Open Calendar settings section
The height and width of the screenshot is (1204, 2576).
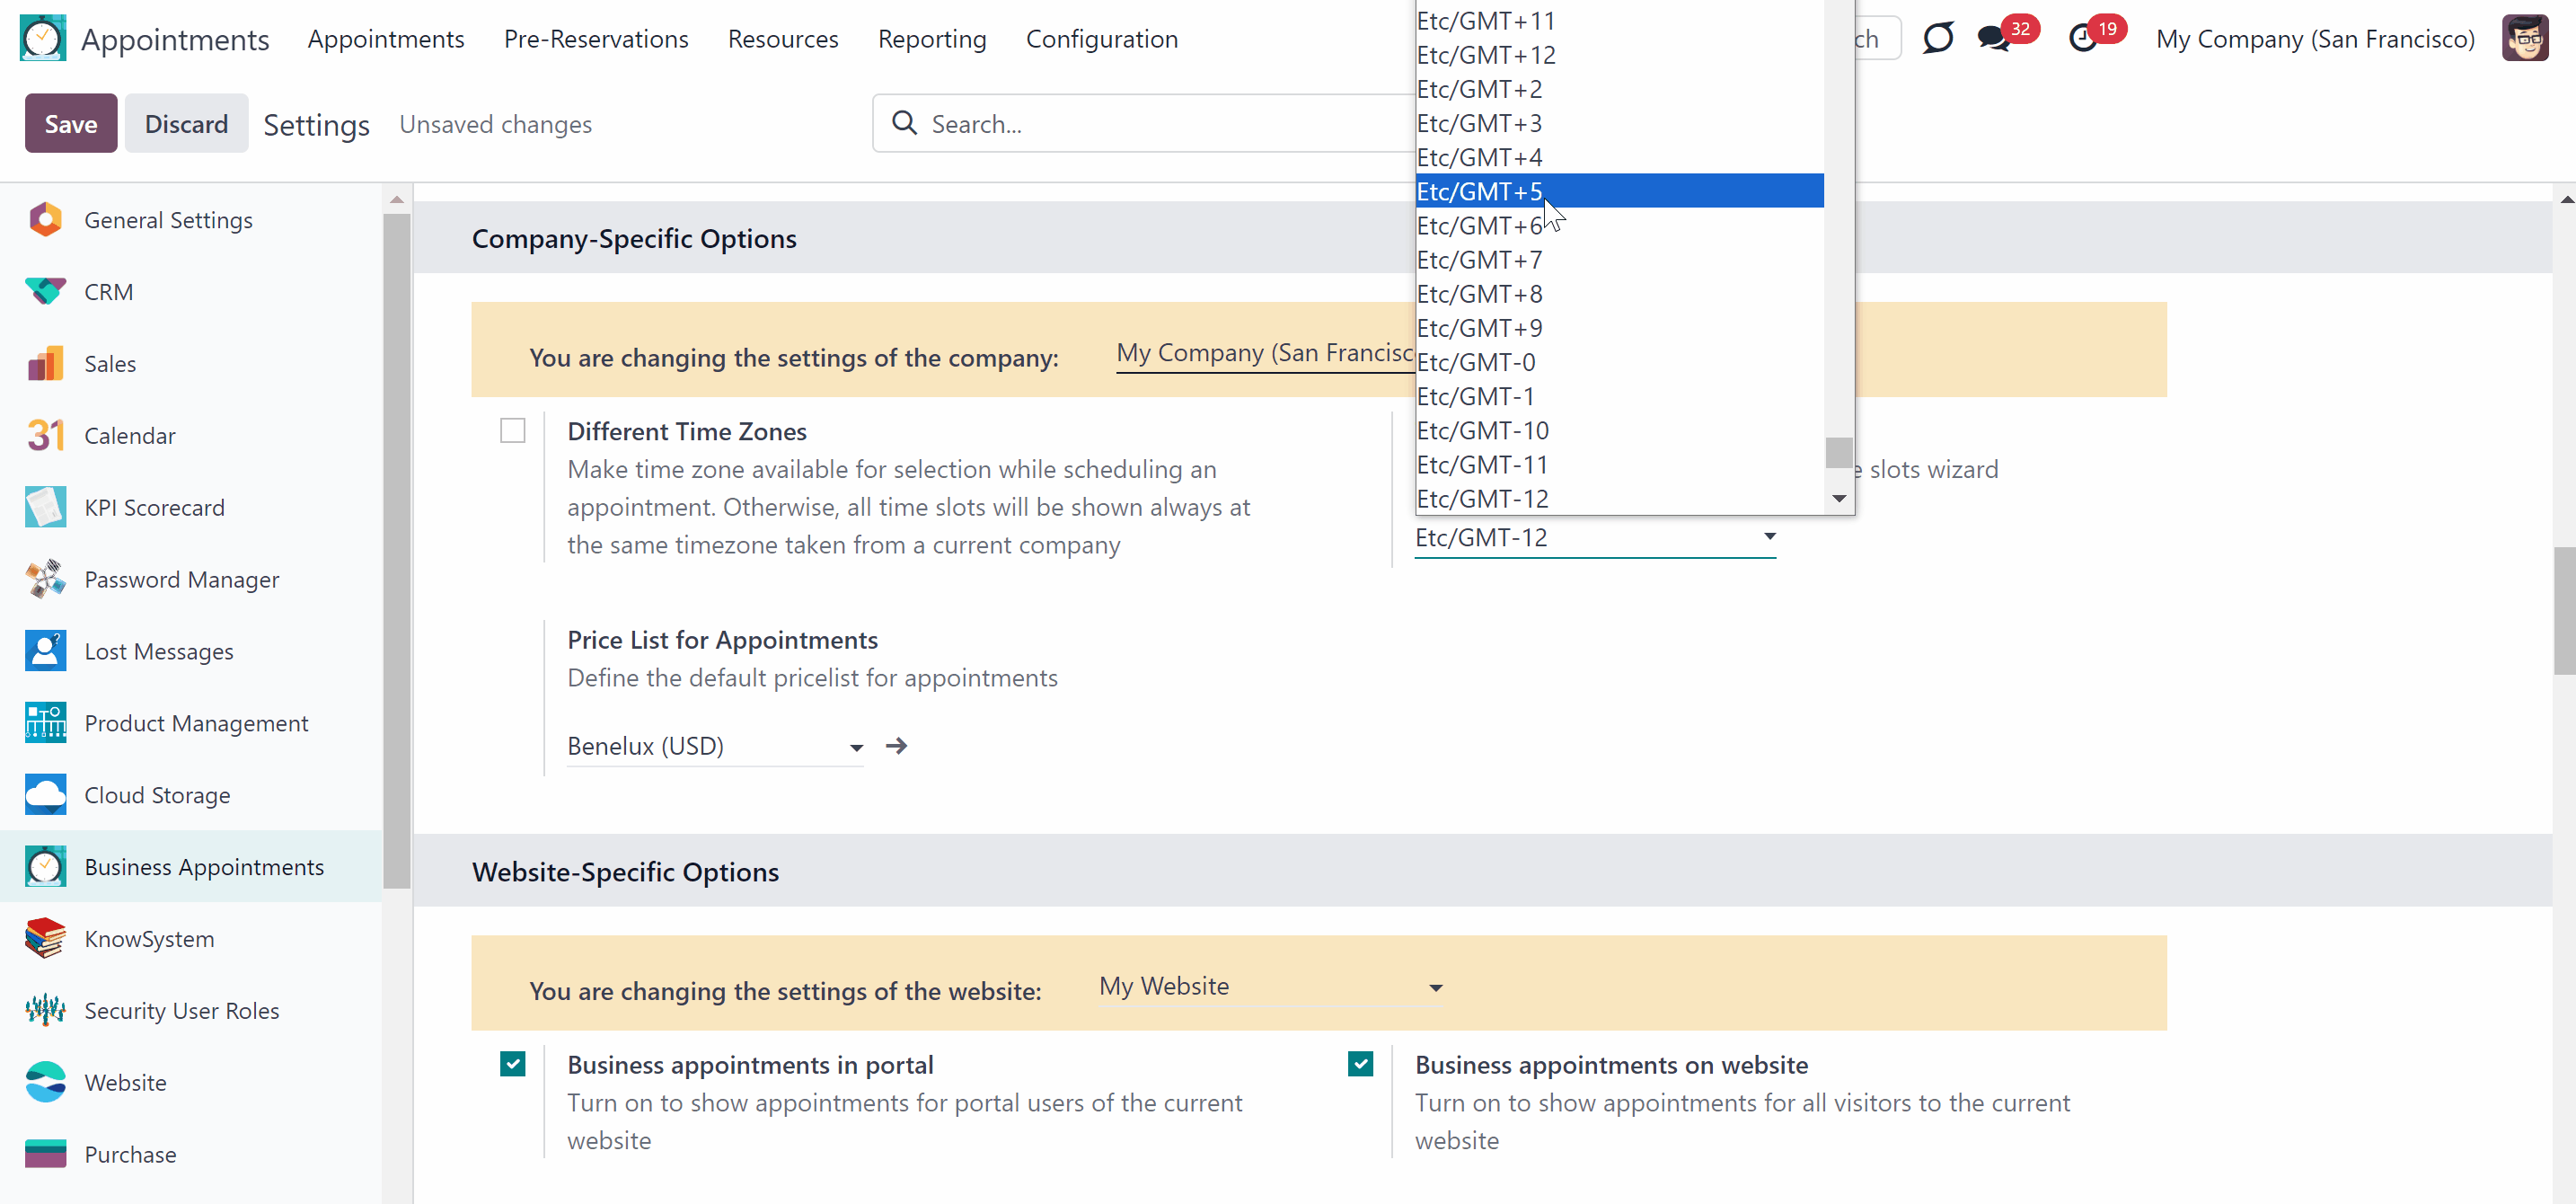pos(191,435)
